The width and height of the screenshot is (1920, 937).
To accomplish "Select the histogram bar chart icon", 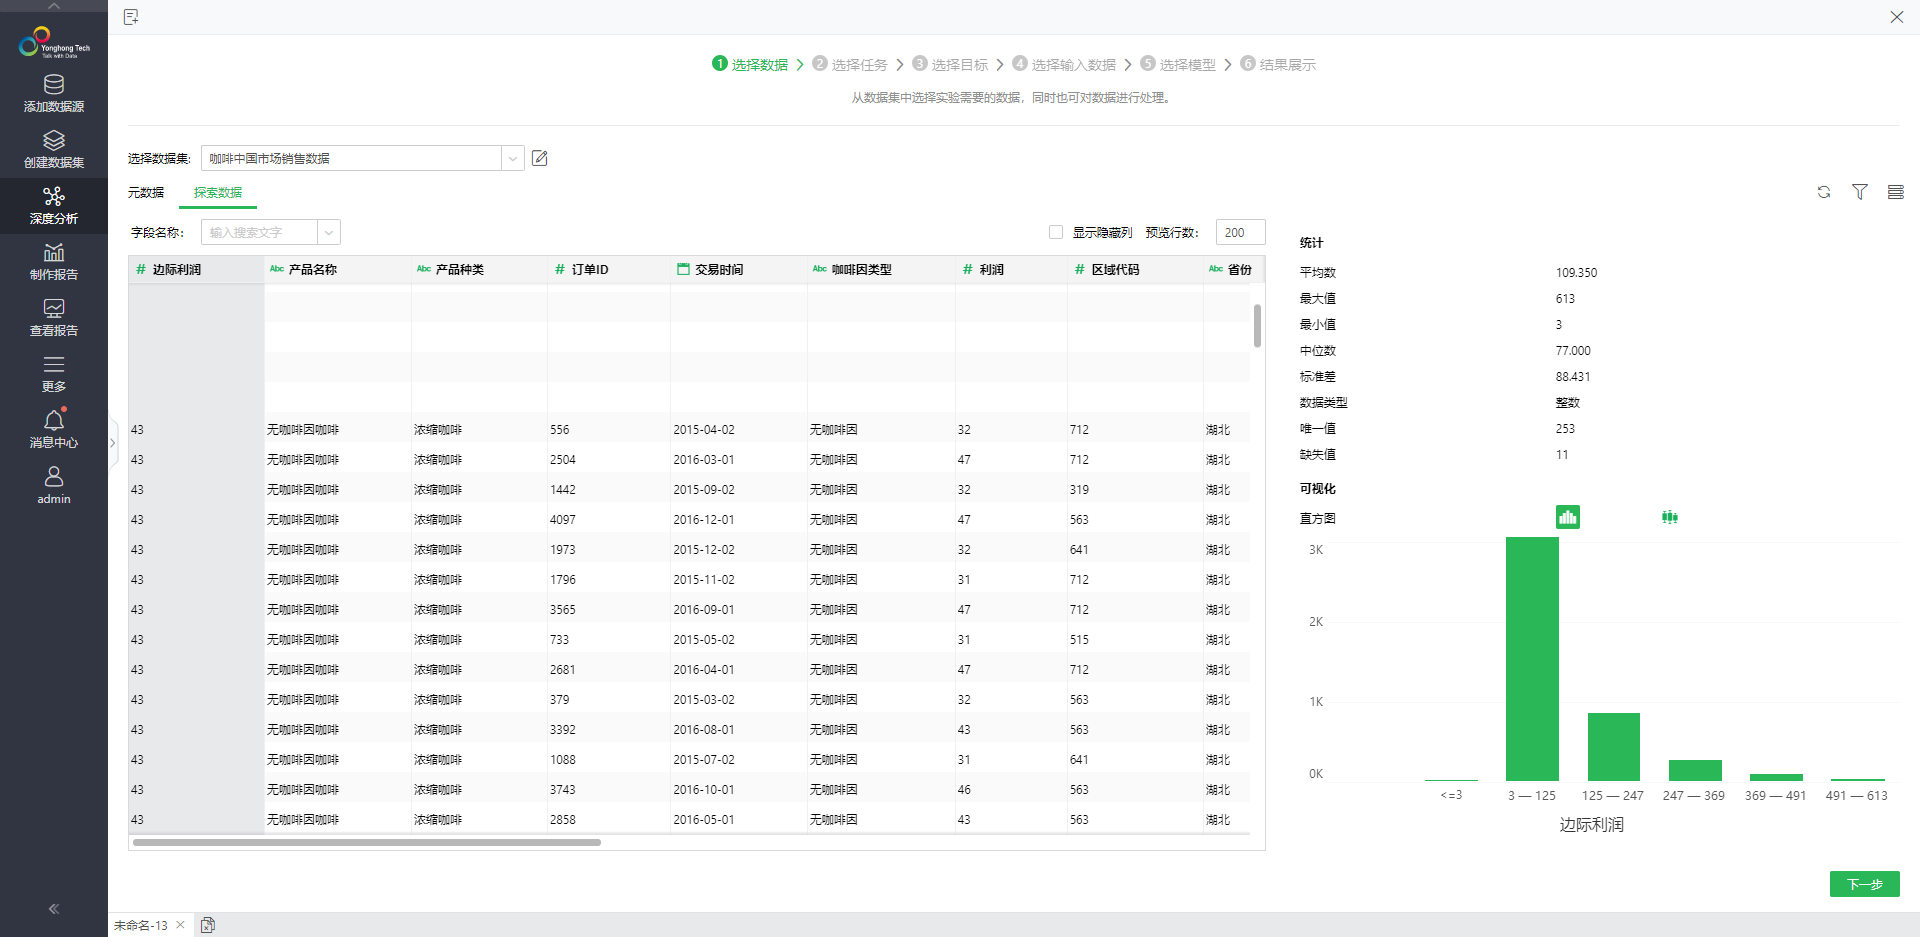I will [1568, 517].
